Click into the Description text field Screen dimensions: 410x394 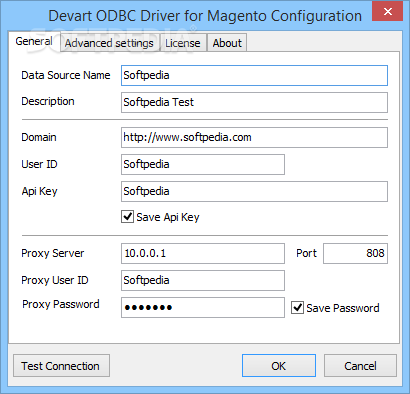pyautogui.click(x=254, y=102)
